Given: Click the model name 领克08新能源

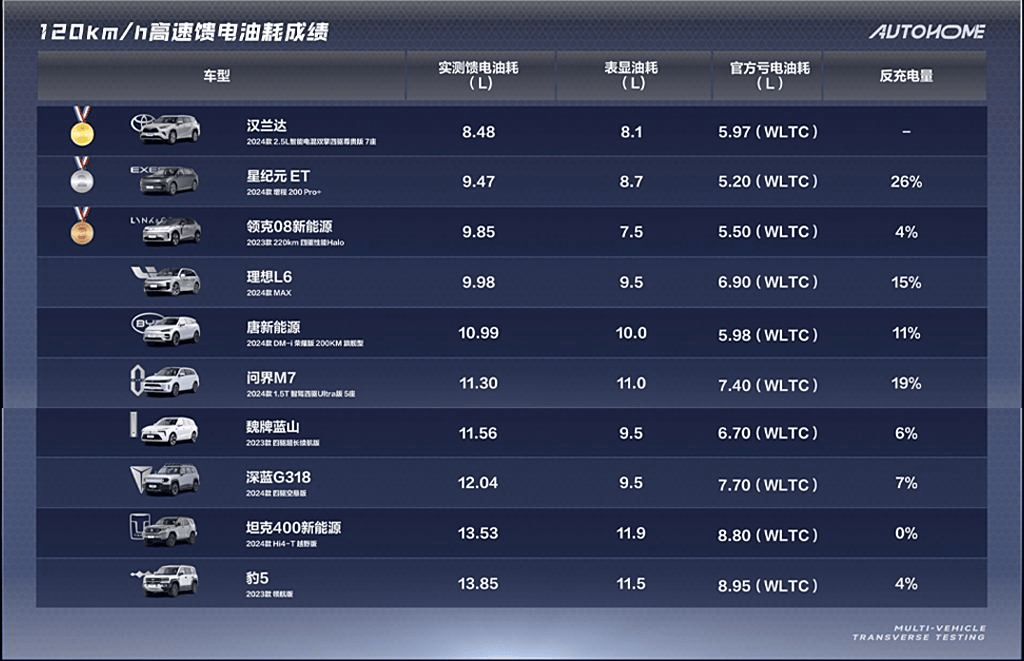Looking at the screenshot, I should 289,226.
